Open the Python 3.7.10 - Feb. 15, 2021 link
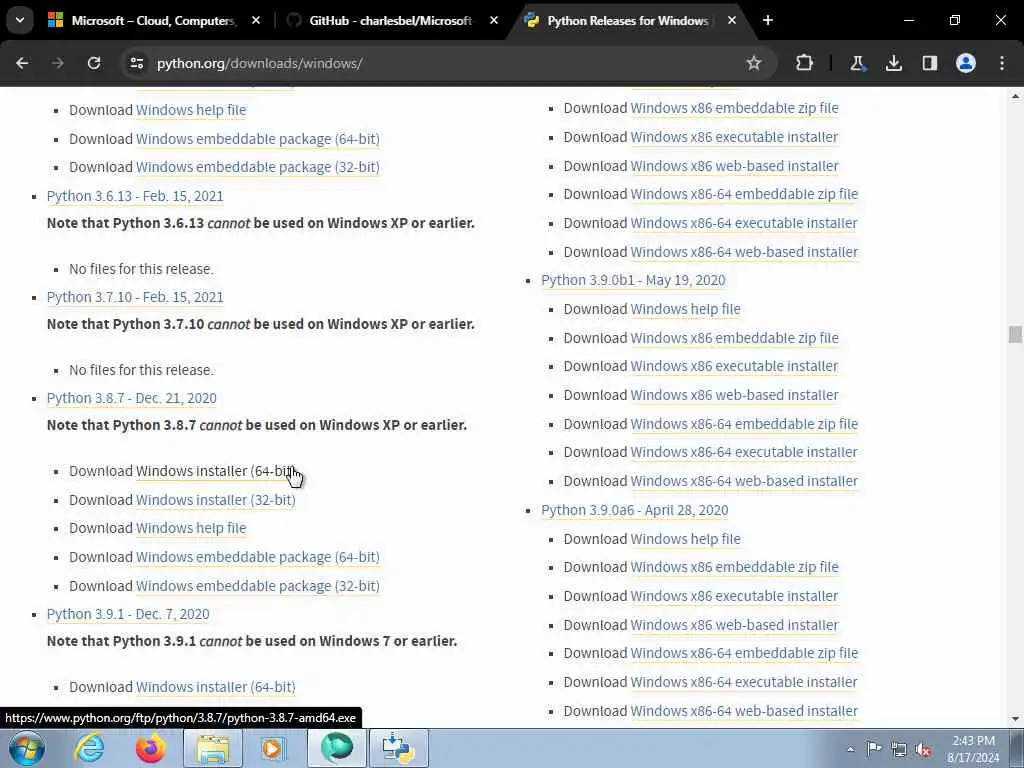The height and width of the screenshot is (768, 1024). coord(135,297)
